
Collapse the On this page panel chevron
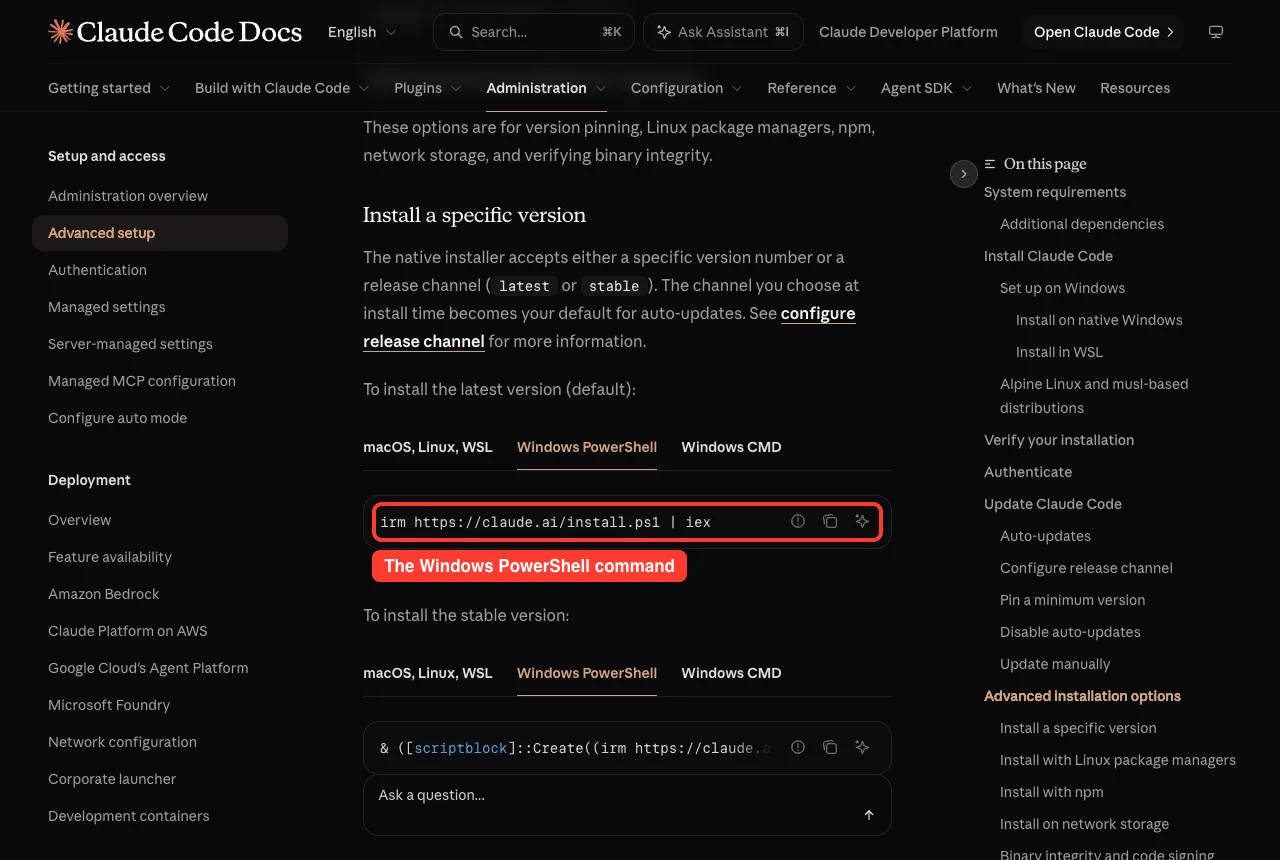point(963,174)
